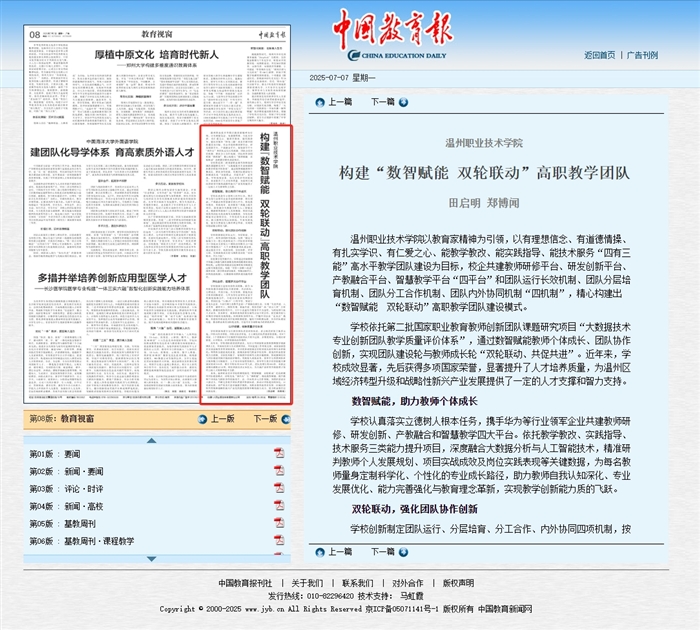Screen dimensions: 700x630
Task: Click the next-page (下一版) arrow icon
Action: [286, 419]
